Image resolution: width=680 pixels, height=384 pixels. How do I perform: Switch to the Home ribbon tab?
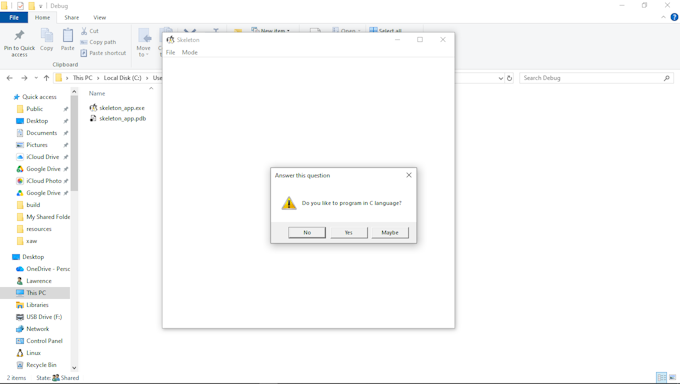coord(42,18)
